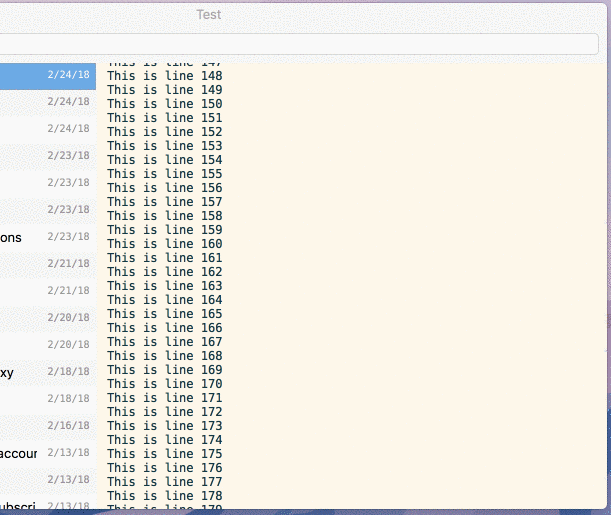The width and height of the screenshot is (611, 515).
Task: Click the search field below the Test title
Action: pyautogui.click(x=298, y=44)
